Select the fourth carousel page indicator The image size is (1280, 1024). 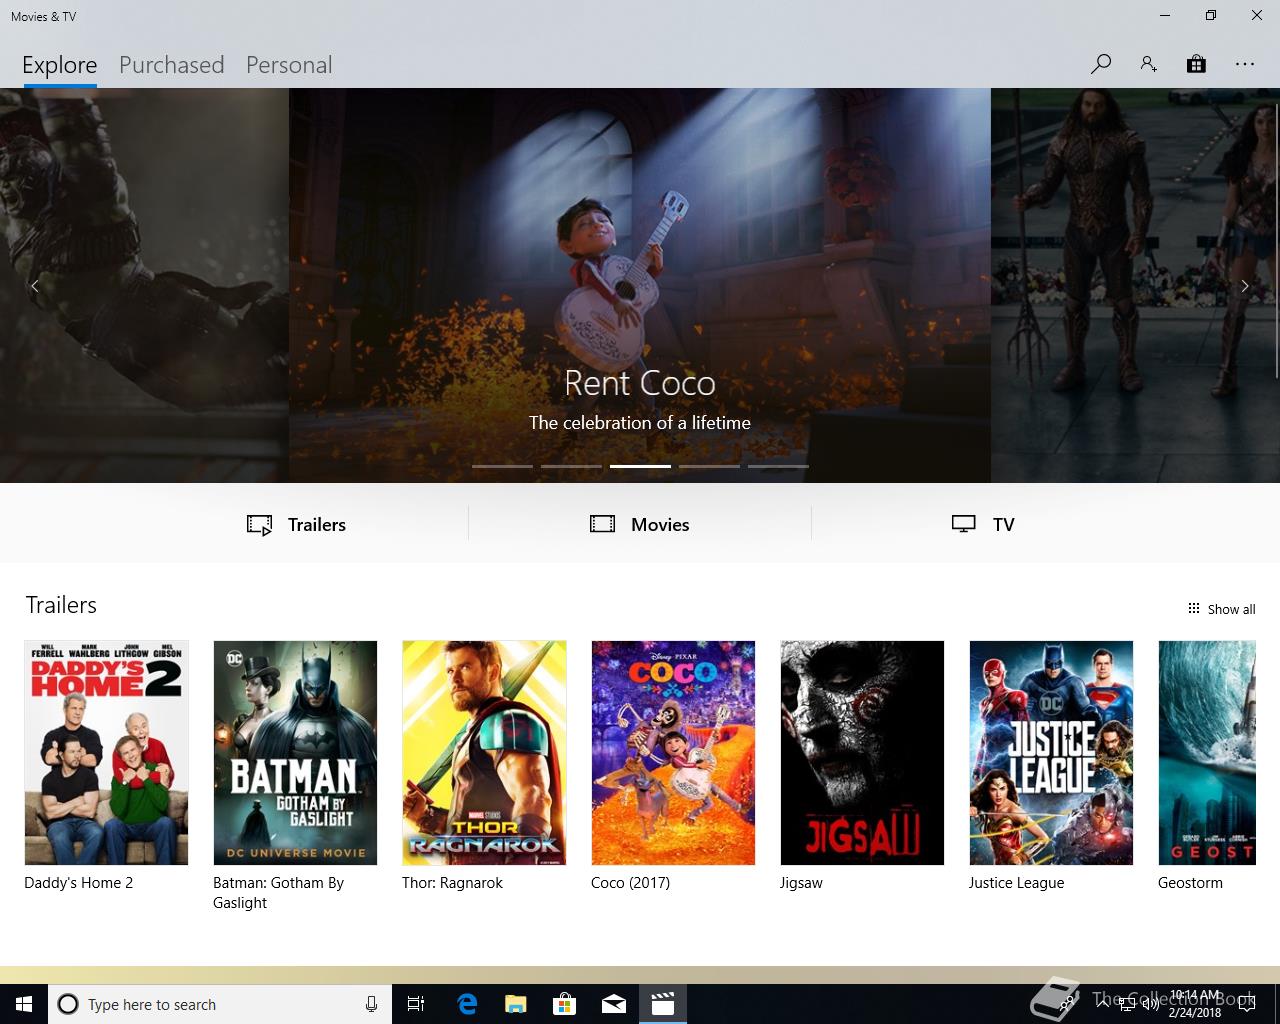point(709,466)
